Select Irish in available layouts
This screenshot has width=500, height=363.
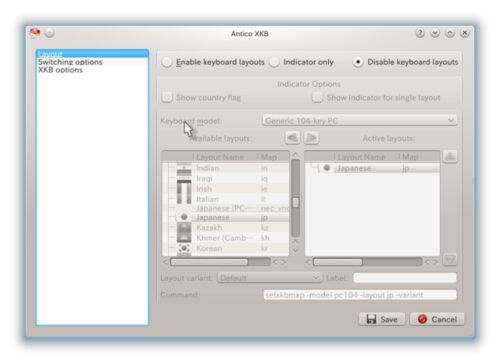(x=226, y=189)
